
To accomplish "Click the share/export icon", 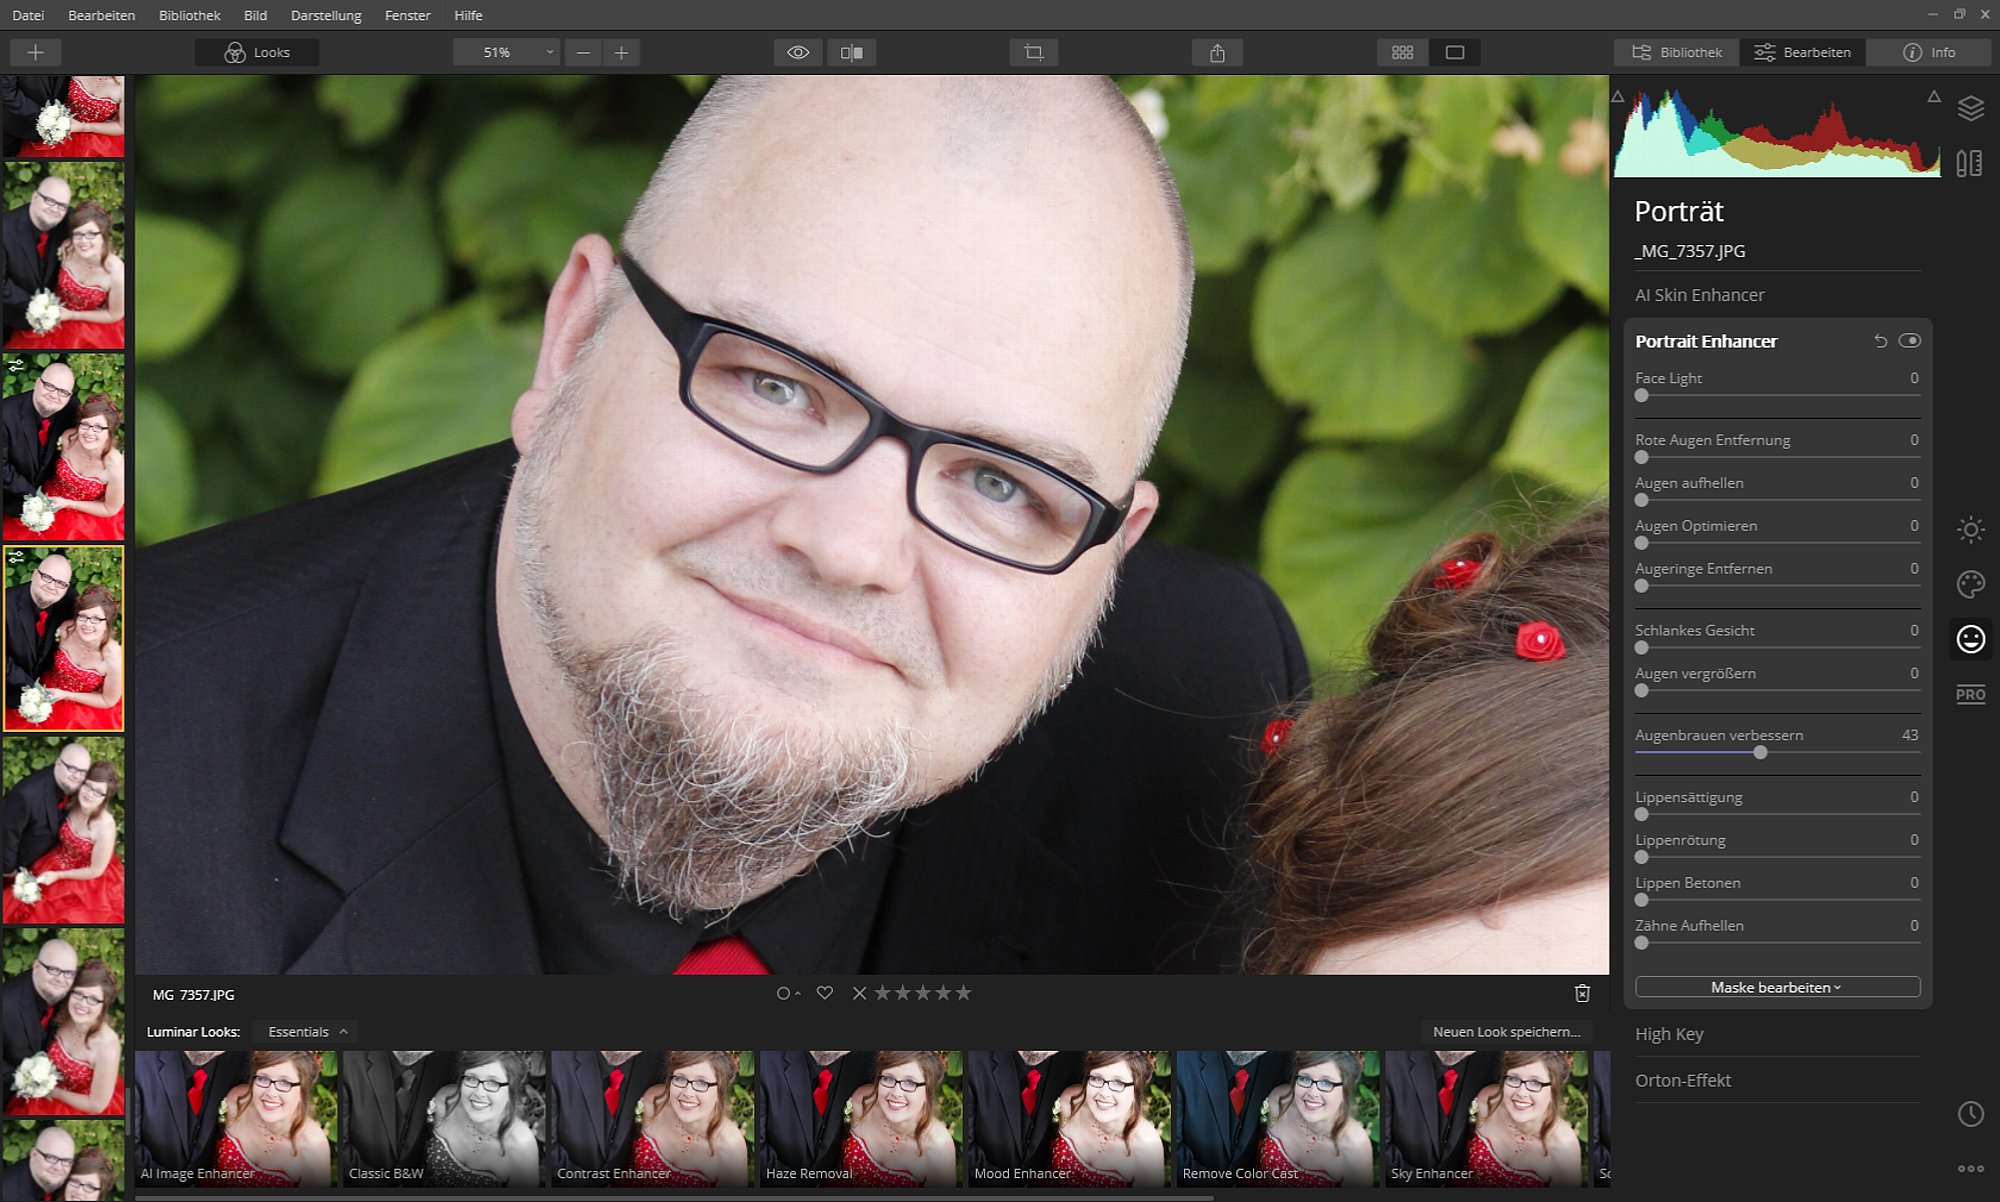I will point(1217,52).
